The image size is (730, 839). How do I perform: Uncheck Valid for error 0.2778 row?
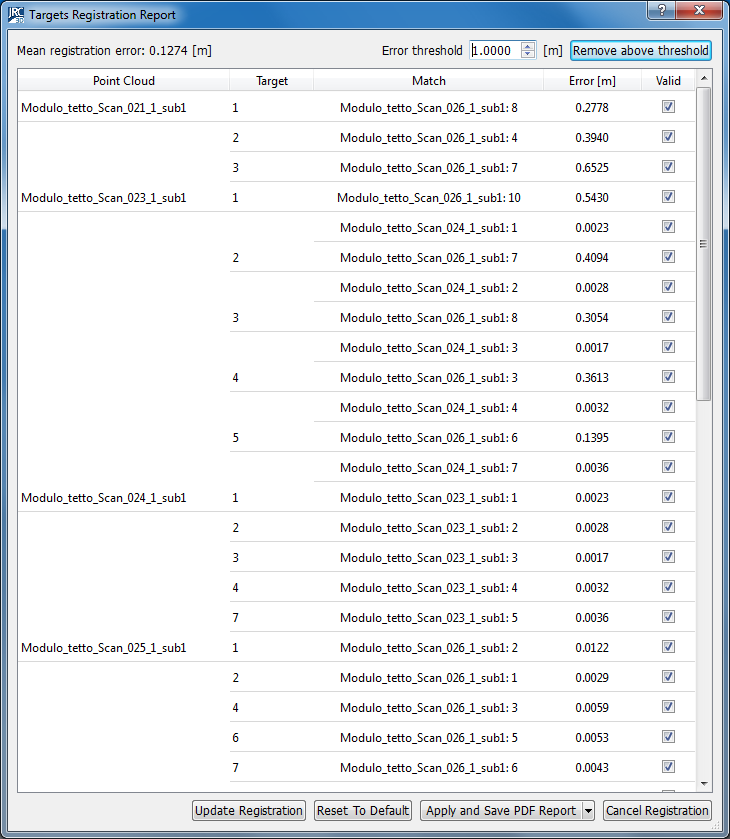(x=668, y=107)
